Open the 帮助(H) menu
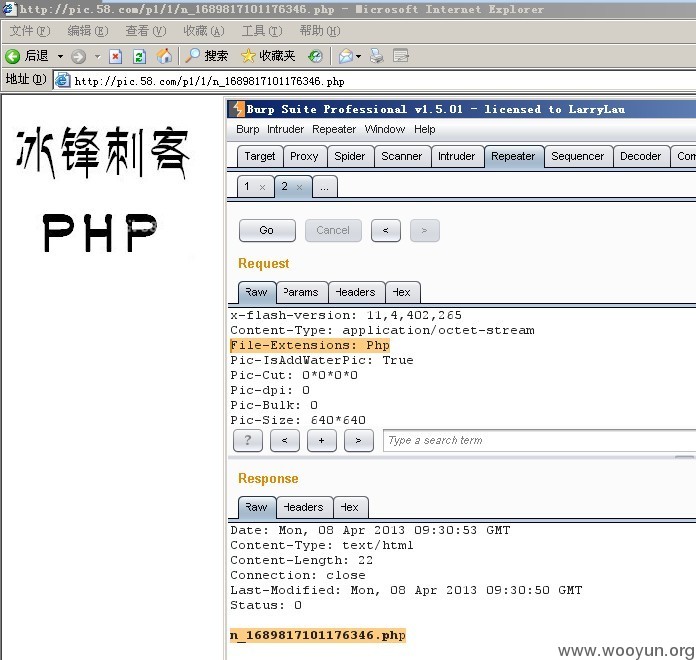Screen dimensions: 696x660 coord(320,31)
